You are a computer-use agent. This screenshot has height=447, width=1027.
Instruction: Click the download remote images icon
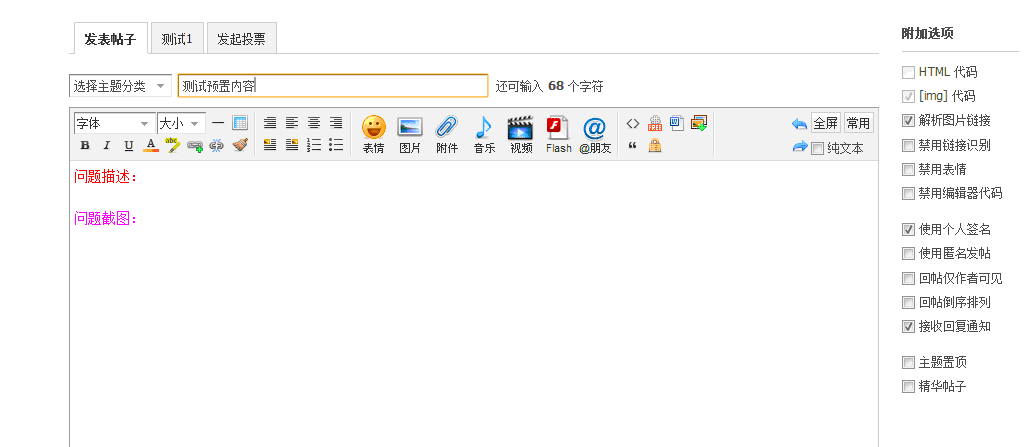(x=699, y=123)
